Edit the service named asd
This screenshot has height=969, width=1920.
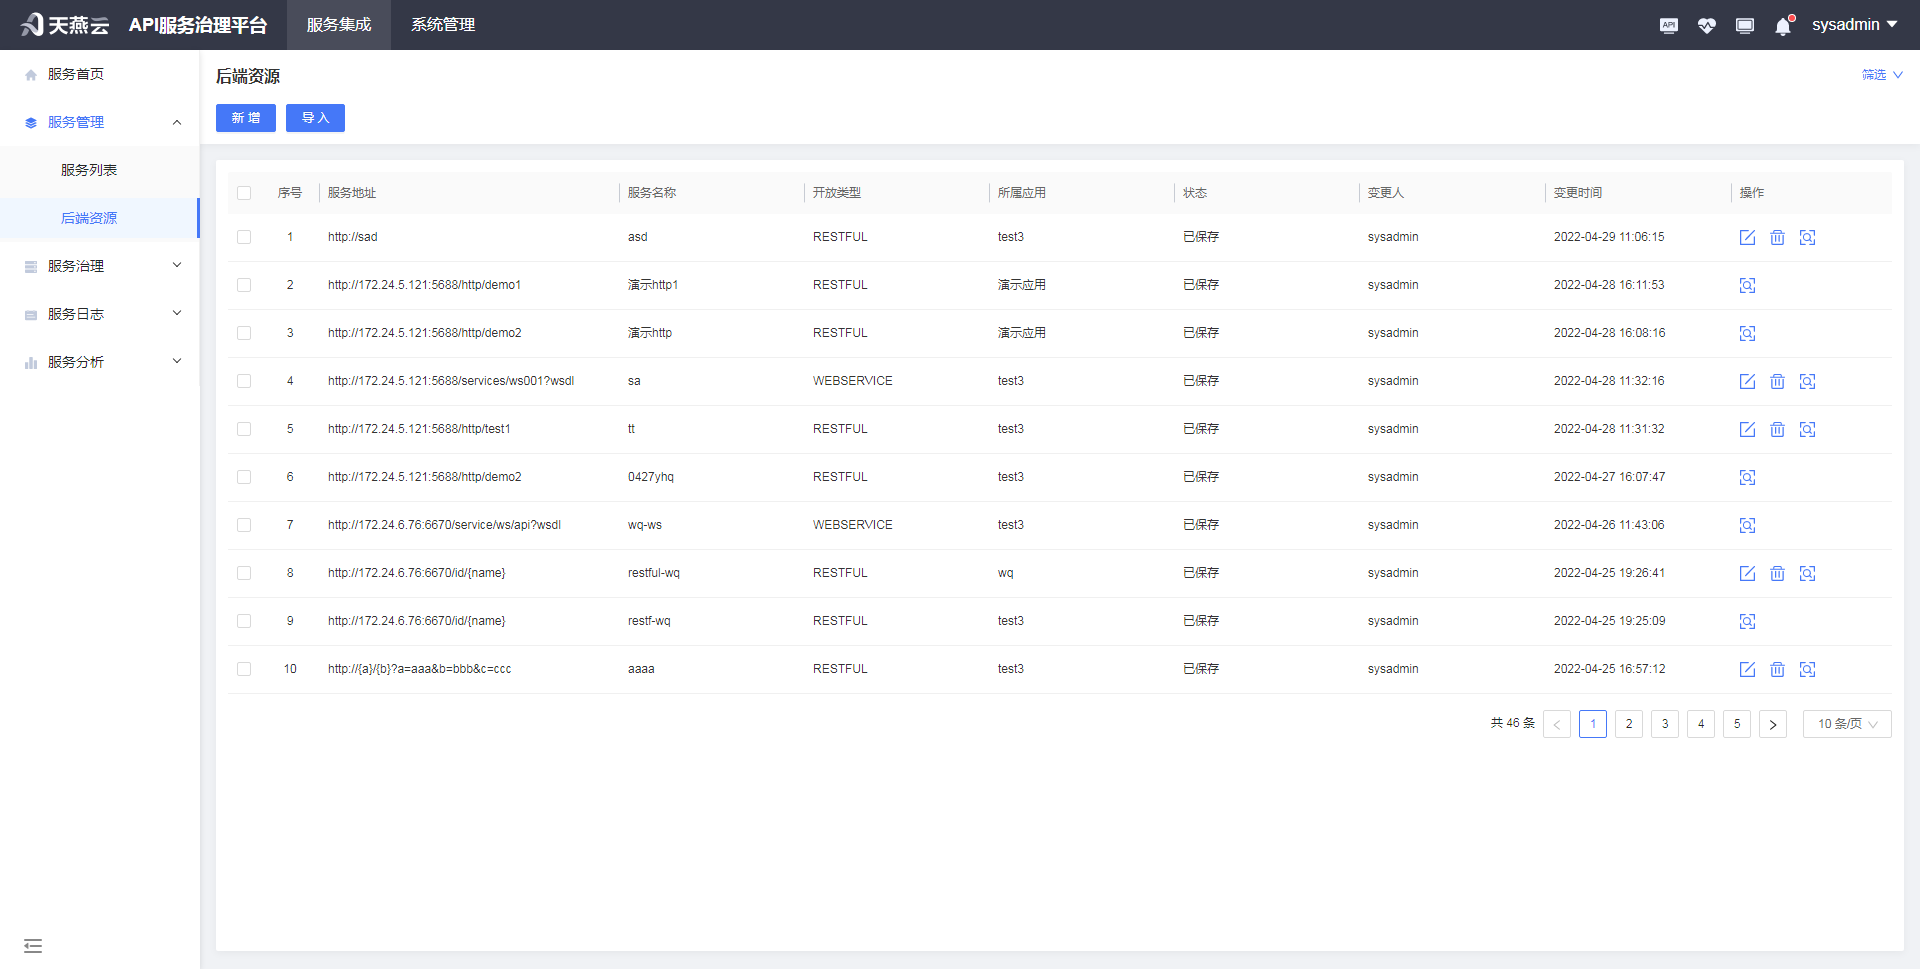[x=1747, y=237]
